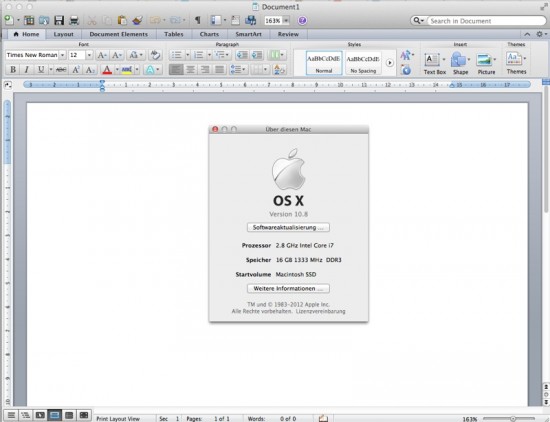
Task: Click the vertical scrollbar thumb
Action: pos(546,149)
